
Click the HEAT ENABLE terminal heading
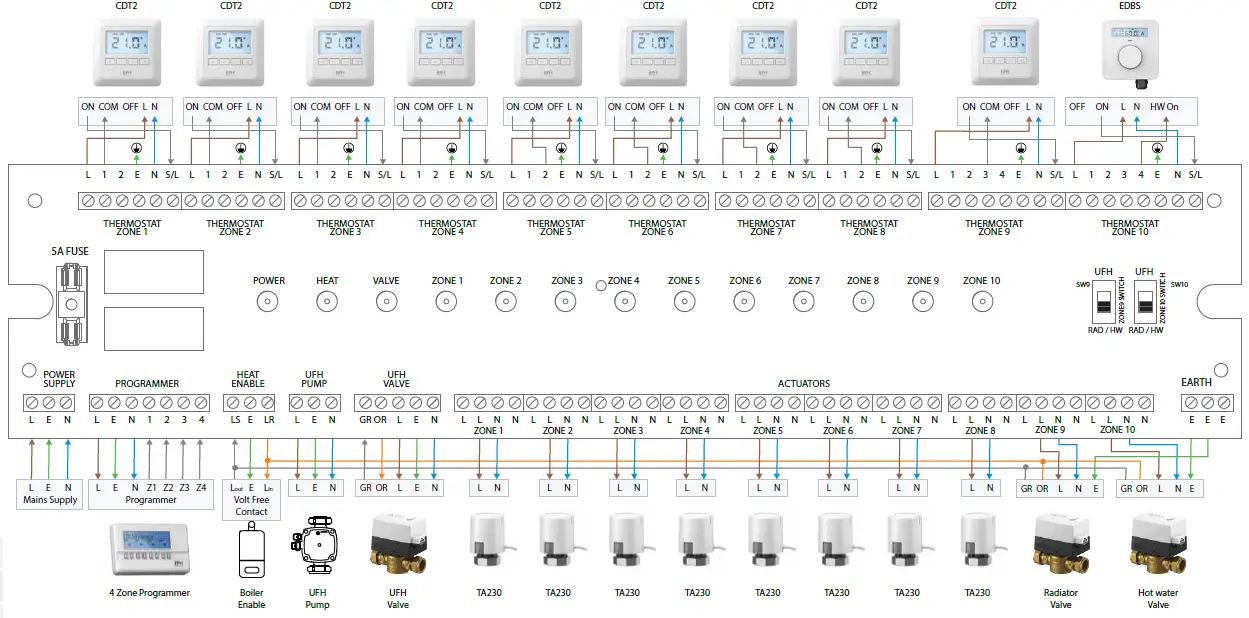[247, 379]
